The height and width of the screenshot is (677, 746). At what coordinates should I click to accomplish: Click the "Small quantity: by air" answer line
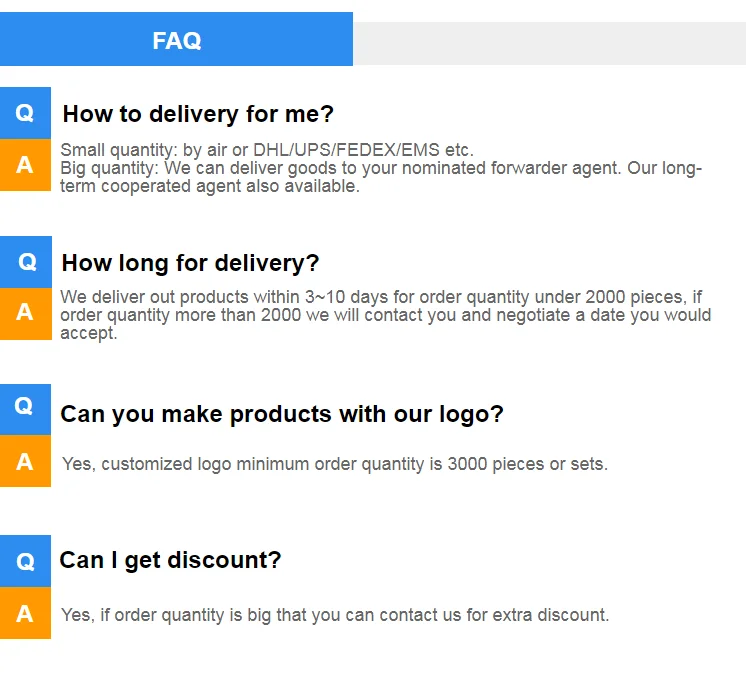(267, 151)
